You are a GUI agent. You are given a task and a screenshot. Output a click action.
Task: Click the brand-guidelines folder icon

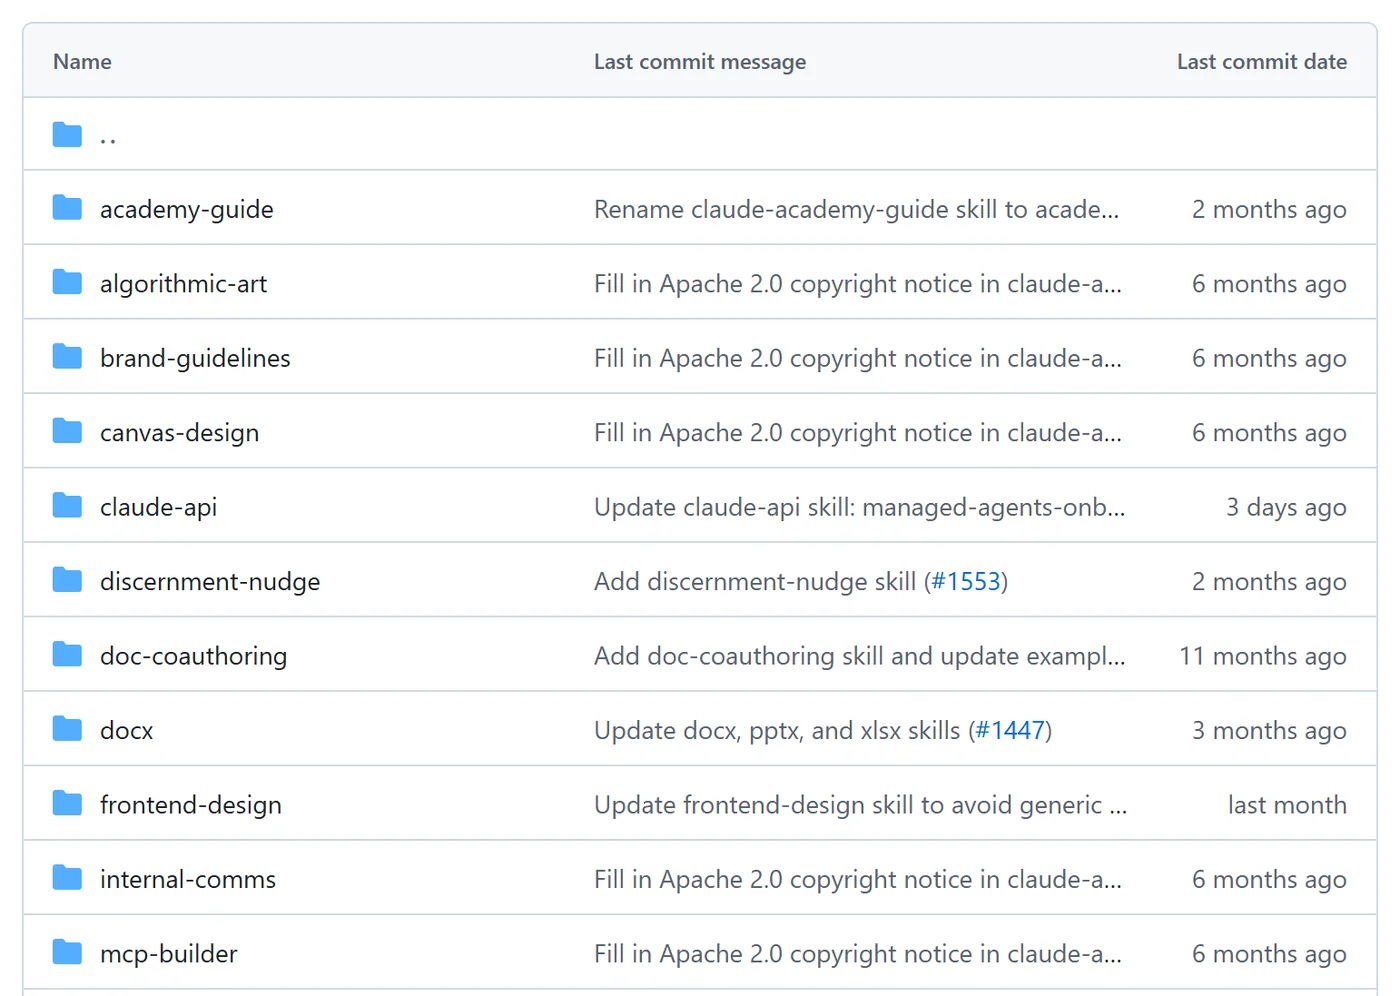67,357
